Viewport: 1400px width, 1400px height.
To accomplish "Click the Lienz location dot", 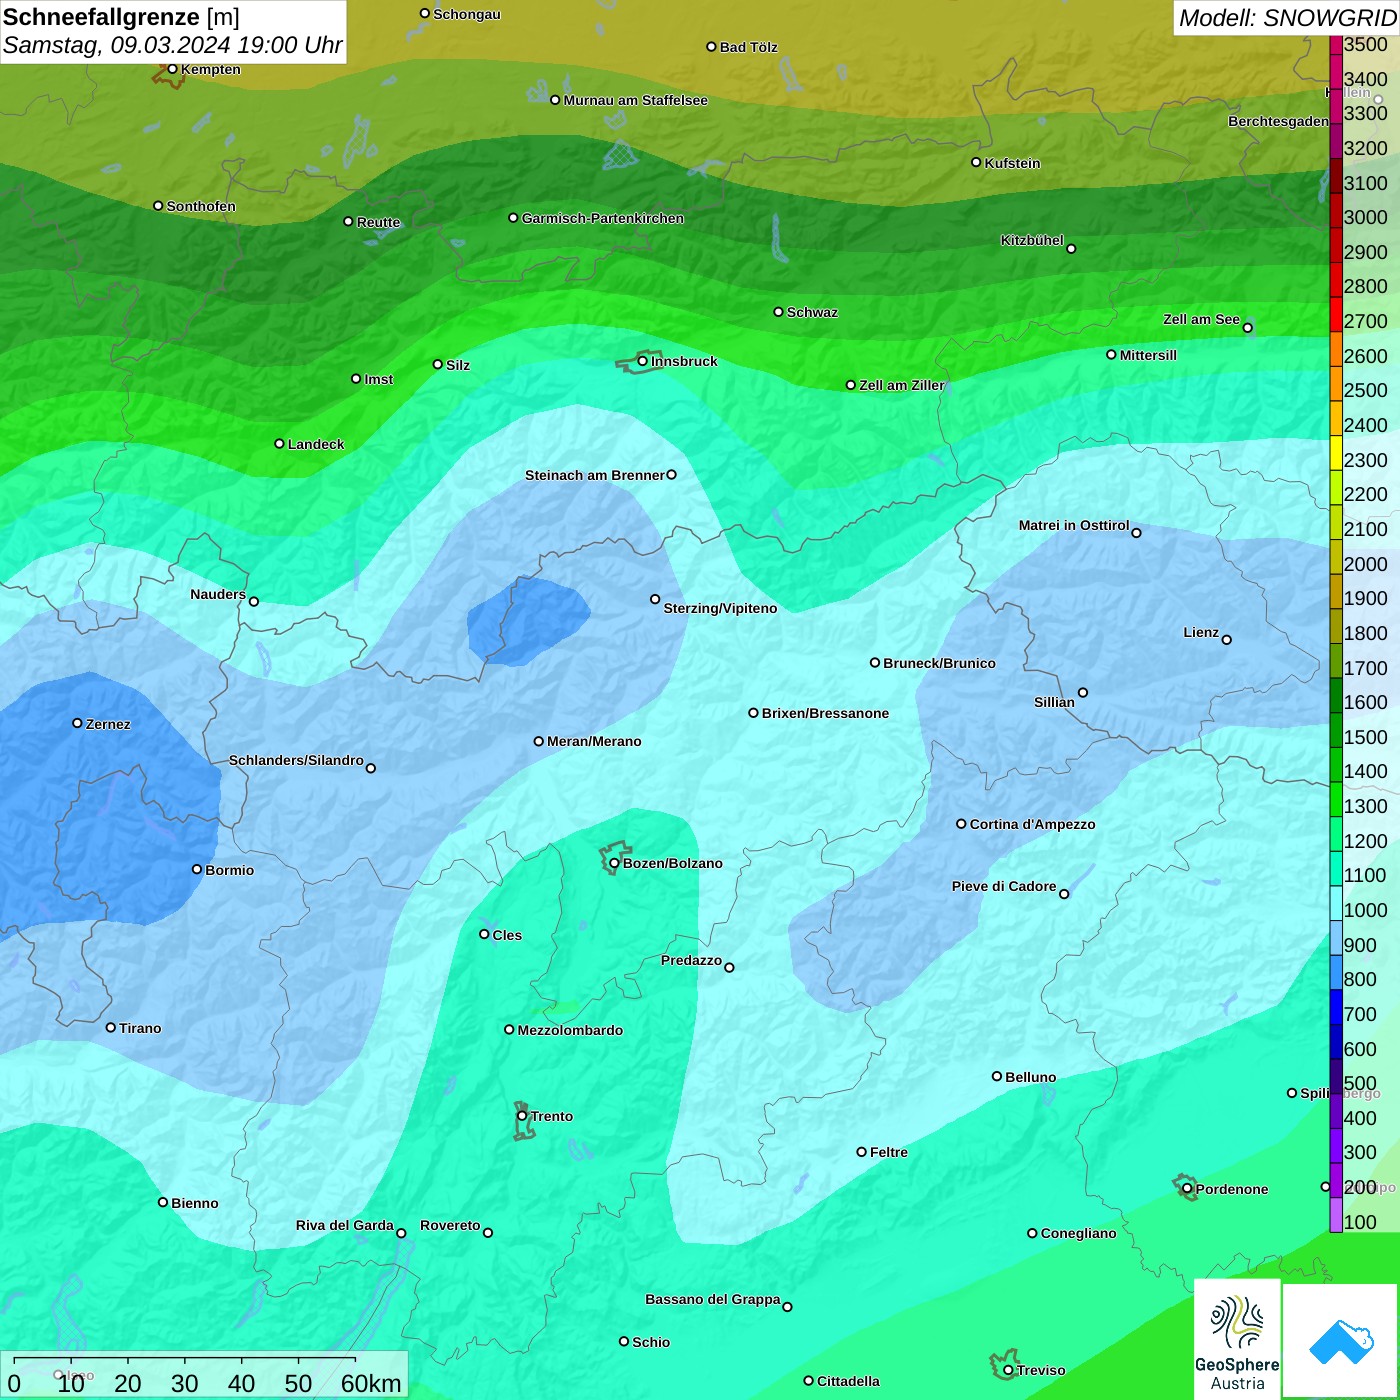I will (x=1227, y=640).
